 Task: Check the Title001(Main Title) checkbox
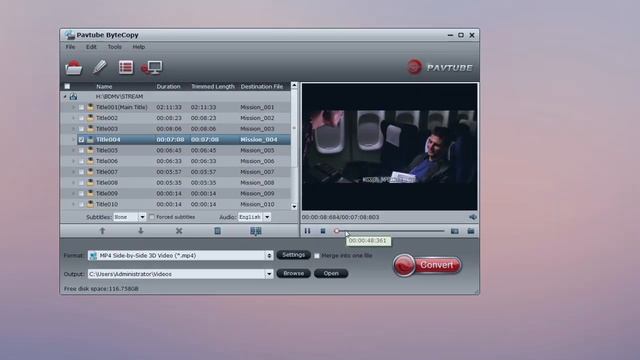click(81, 107)
